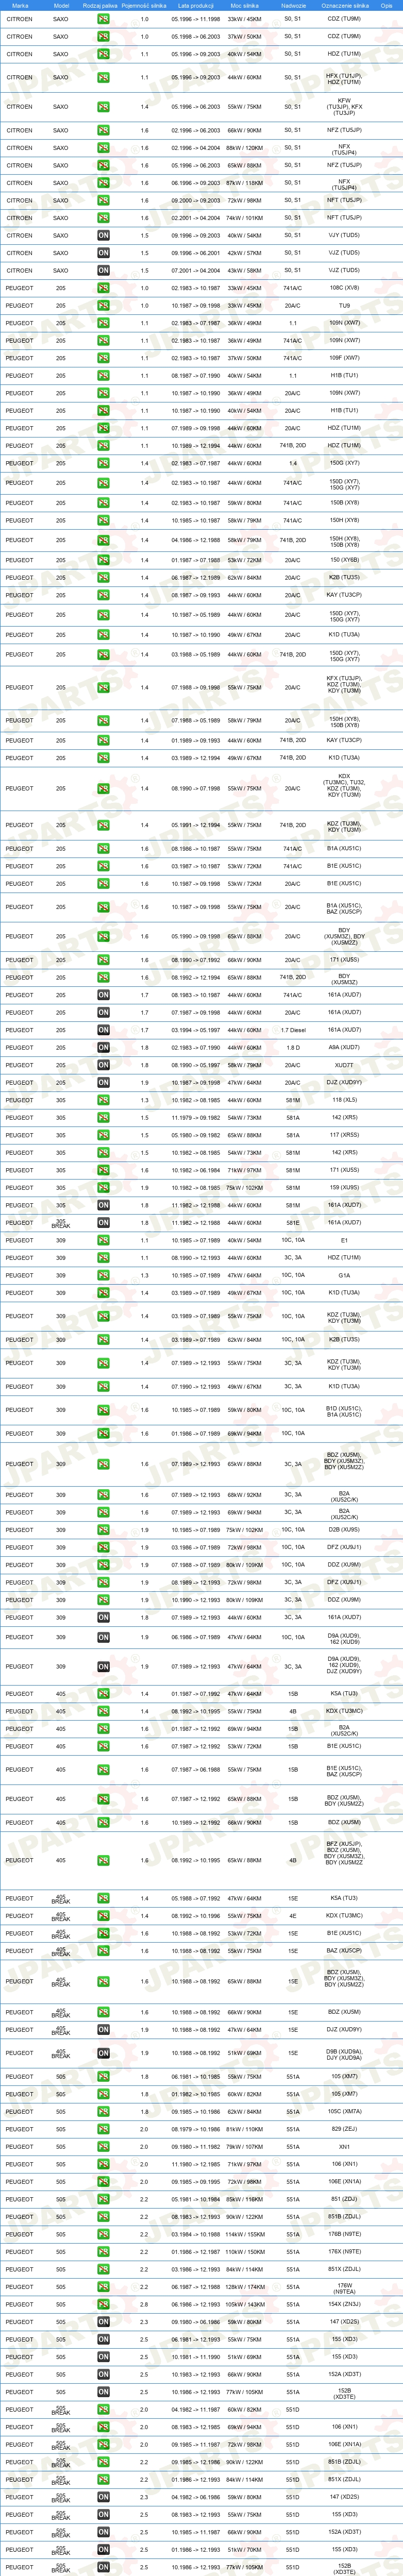Select the 74kW / 101KM power cell
Image resolution: width=403 pixels, height=2576 pixels.
(x=245, y=218)
